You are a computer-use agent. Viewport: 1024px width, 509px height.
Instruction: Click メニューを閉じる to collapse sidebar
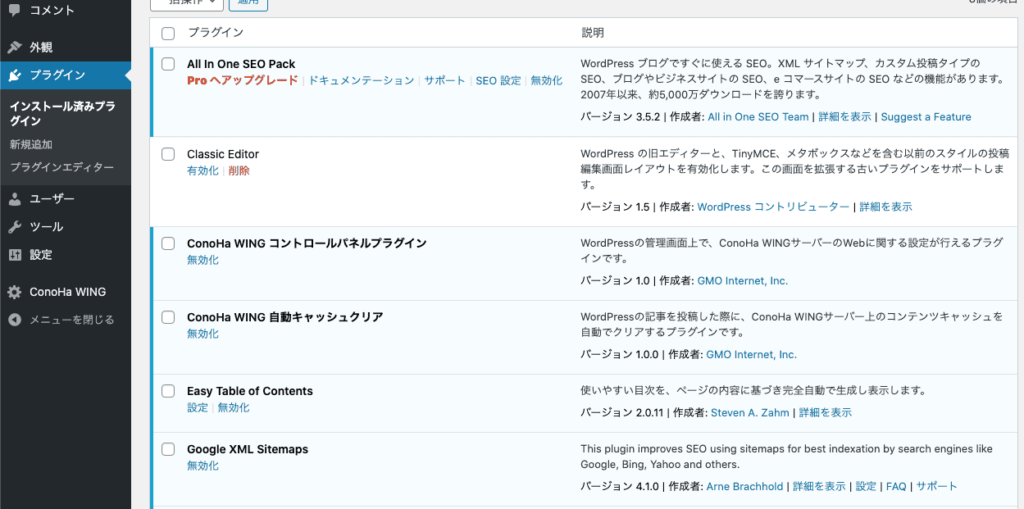click(x=72, y=320)
